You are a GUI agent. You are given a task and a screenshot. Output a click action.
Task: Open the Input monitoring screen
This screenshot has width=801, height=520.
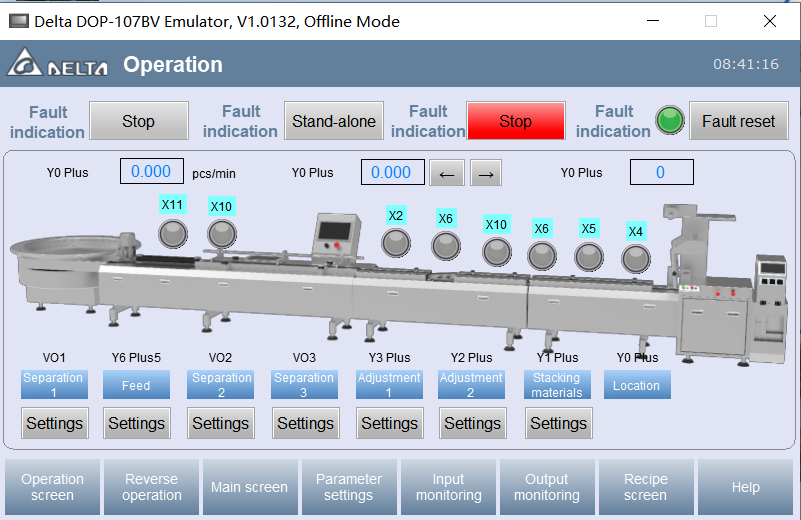[x=449, y=487]
